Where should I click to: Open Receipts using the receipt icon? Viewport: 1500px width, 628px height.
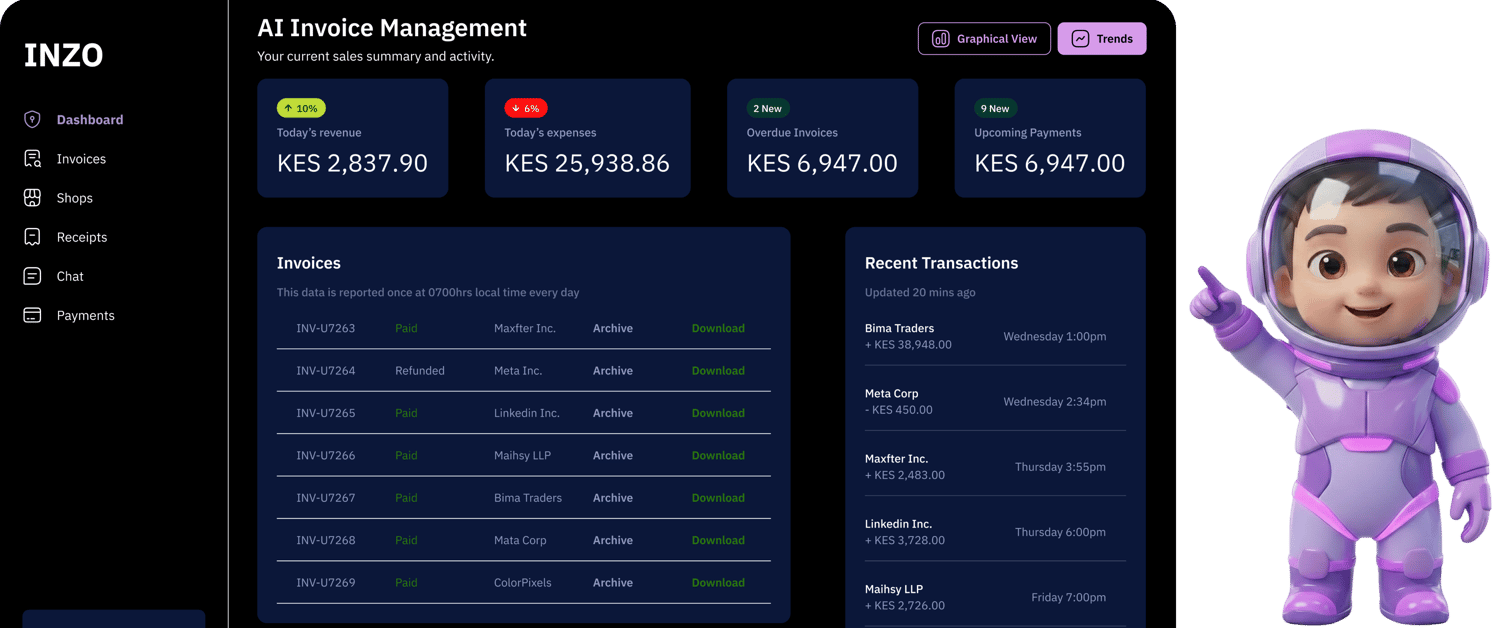(32, 236)
